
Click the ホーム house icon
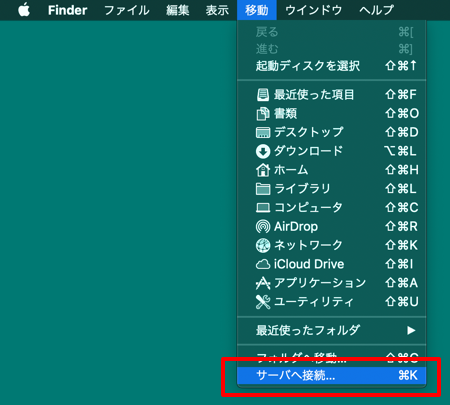point(263,170)
